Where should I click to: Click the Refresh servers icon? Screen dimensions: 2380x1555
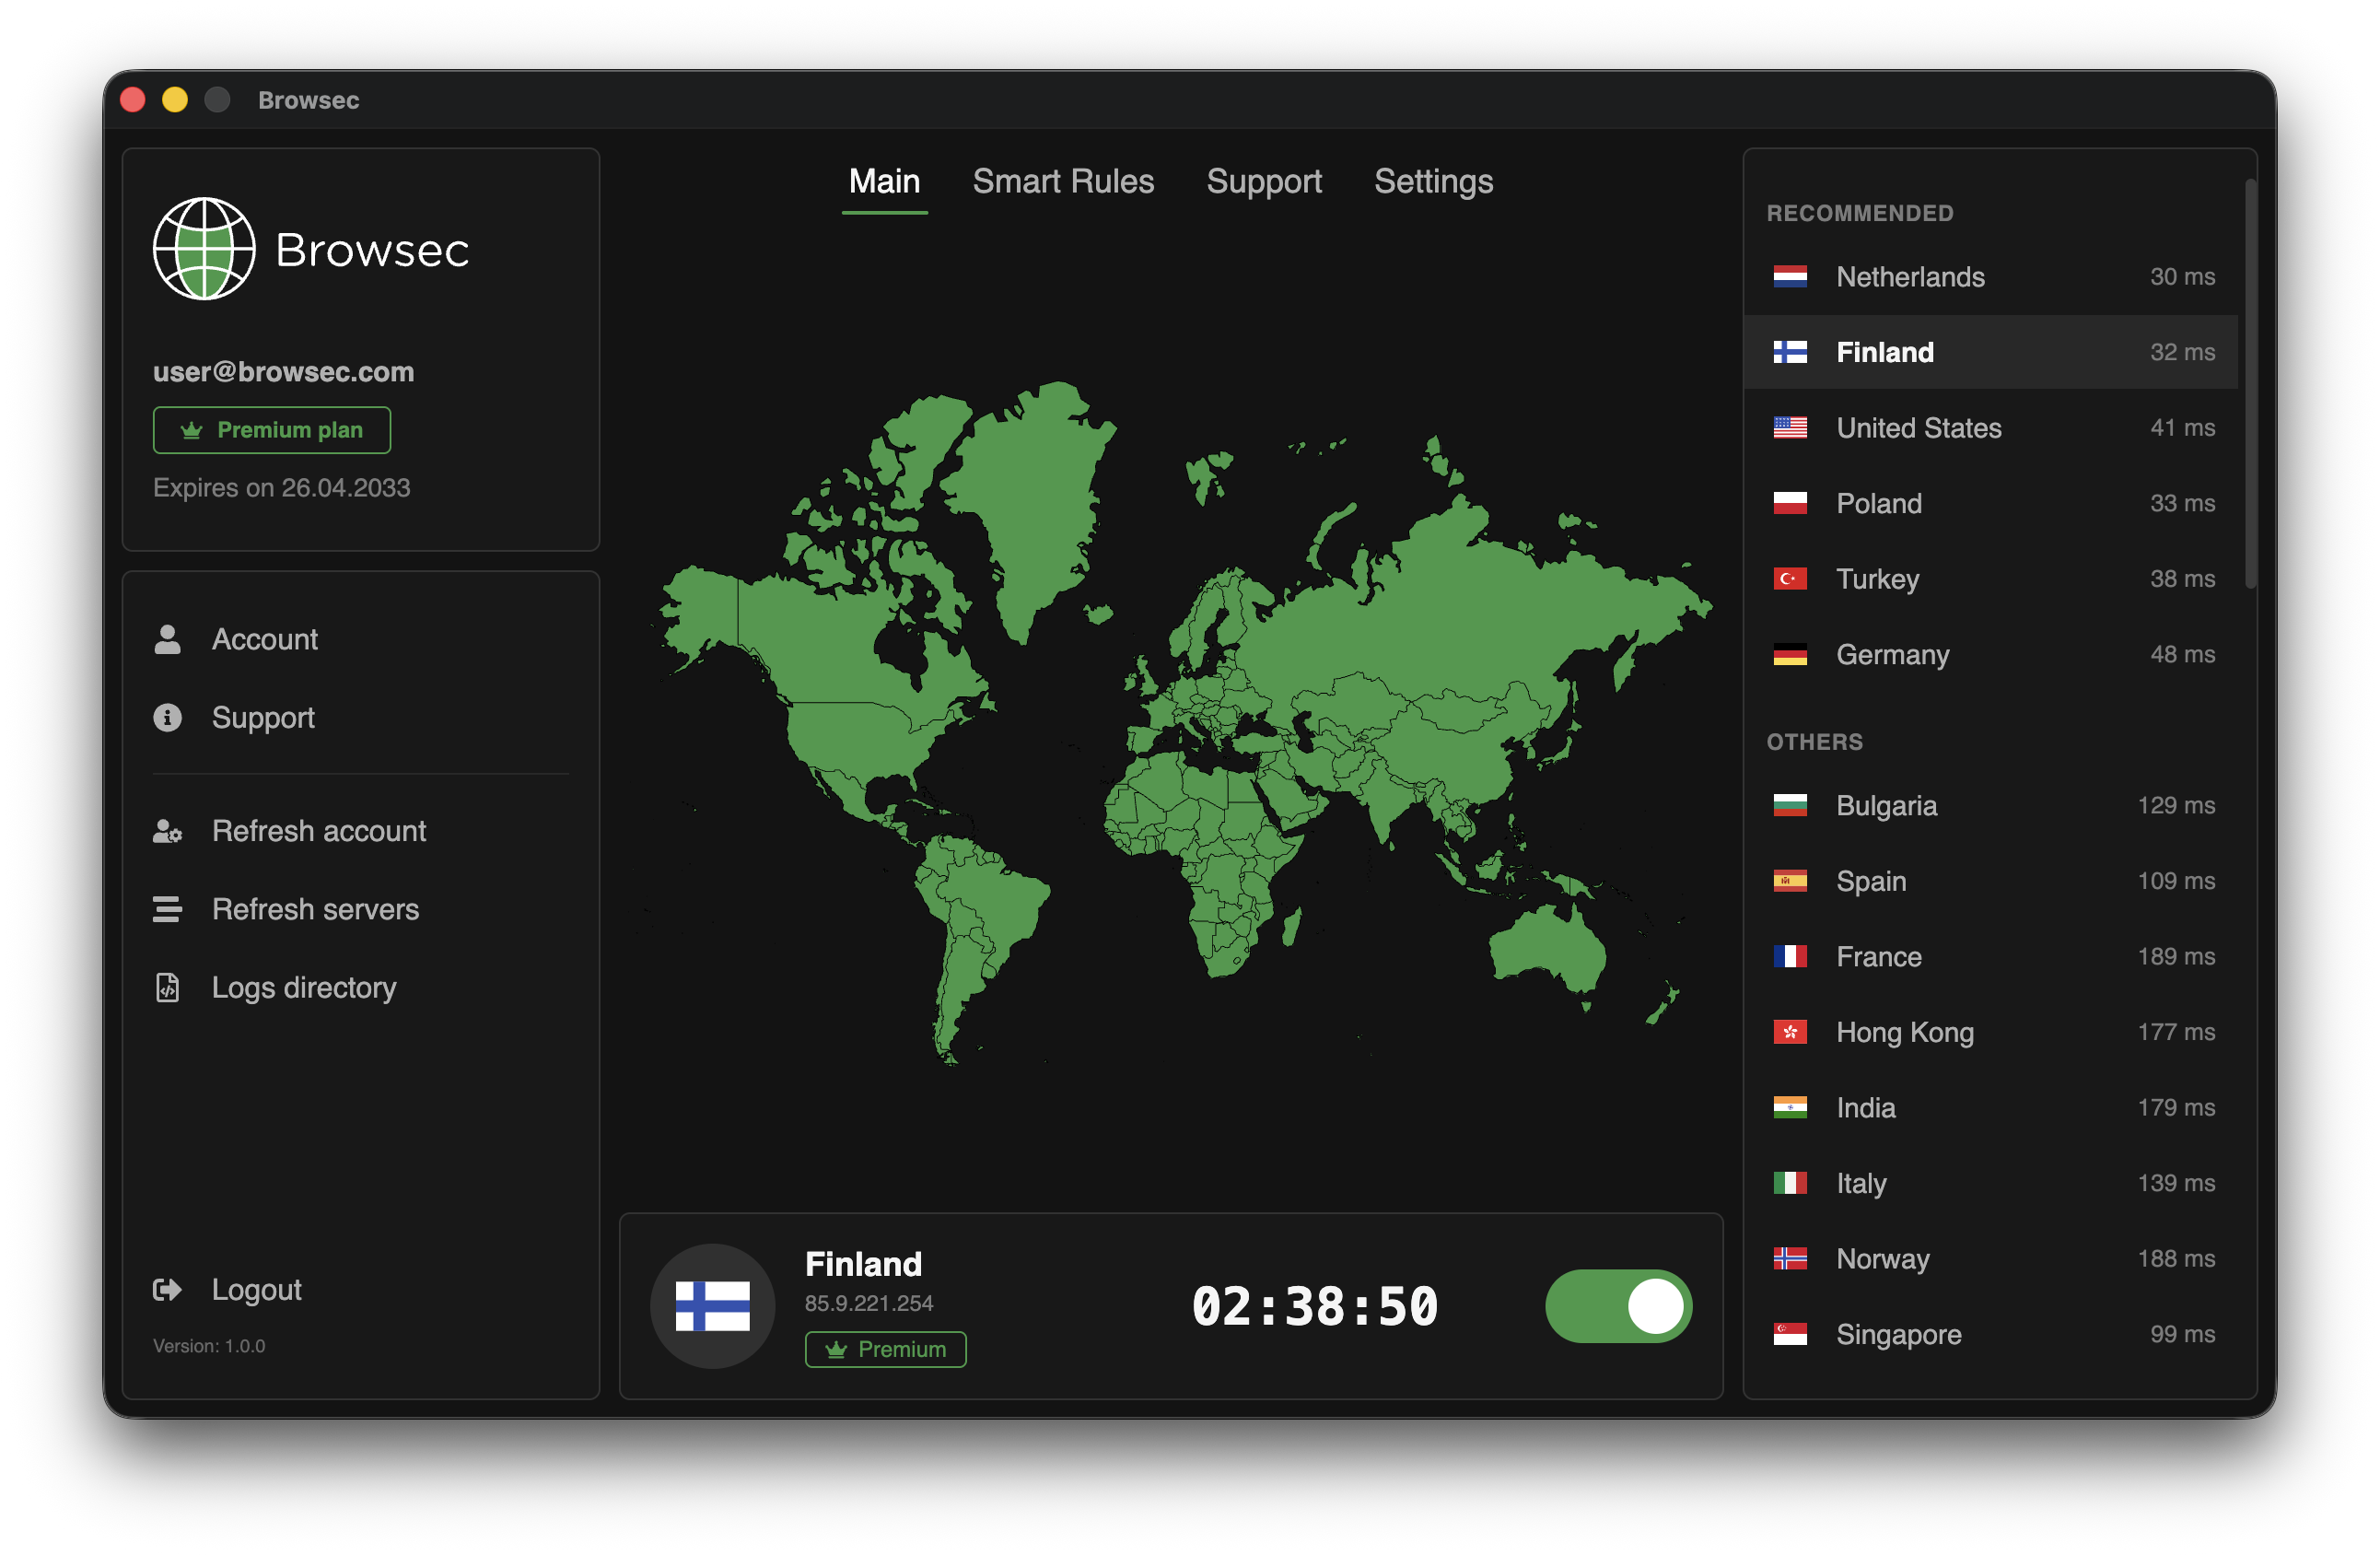click(x=167, y=909)
